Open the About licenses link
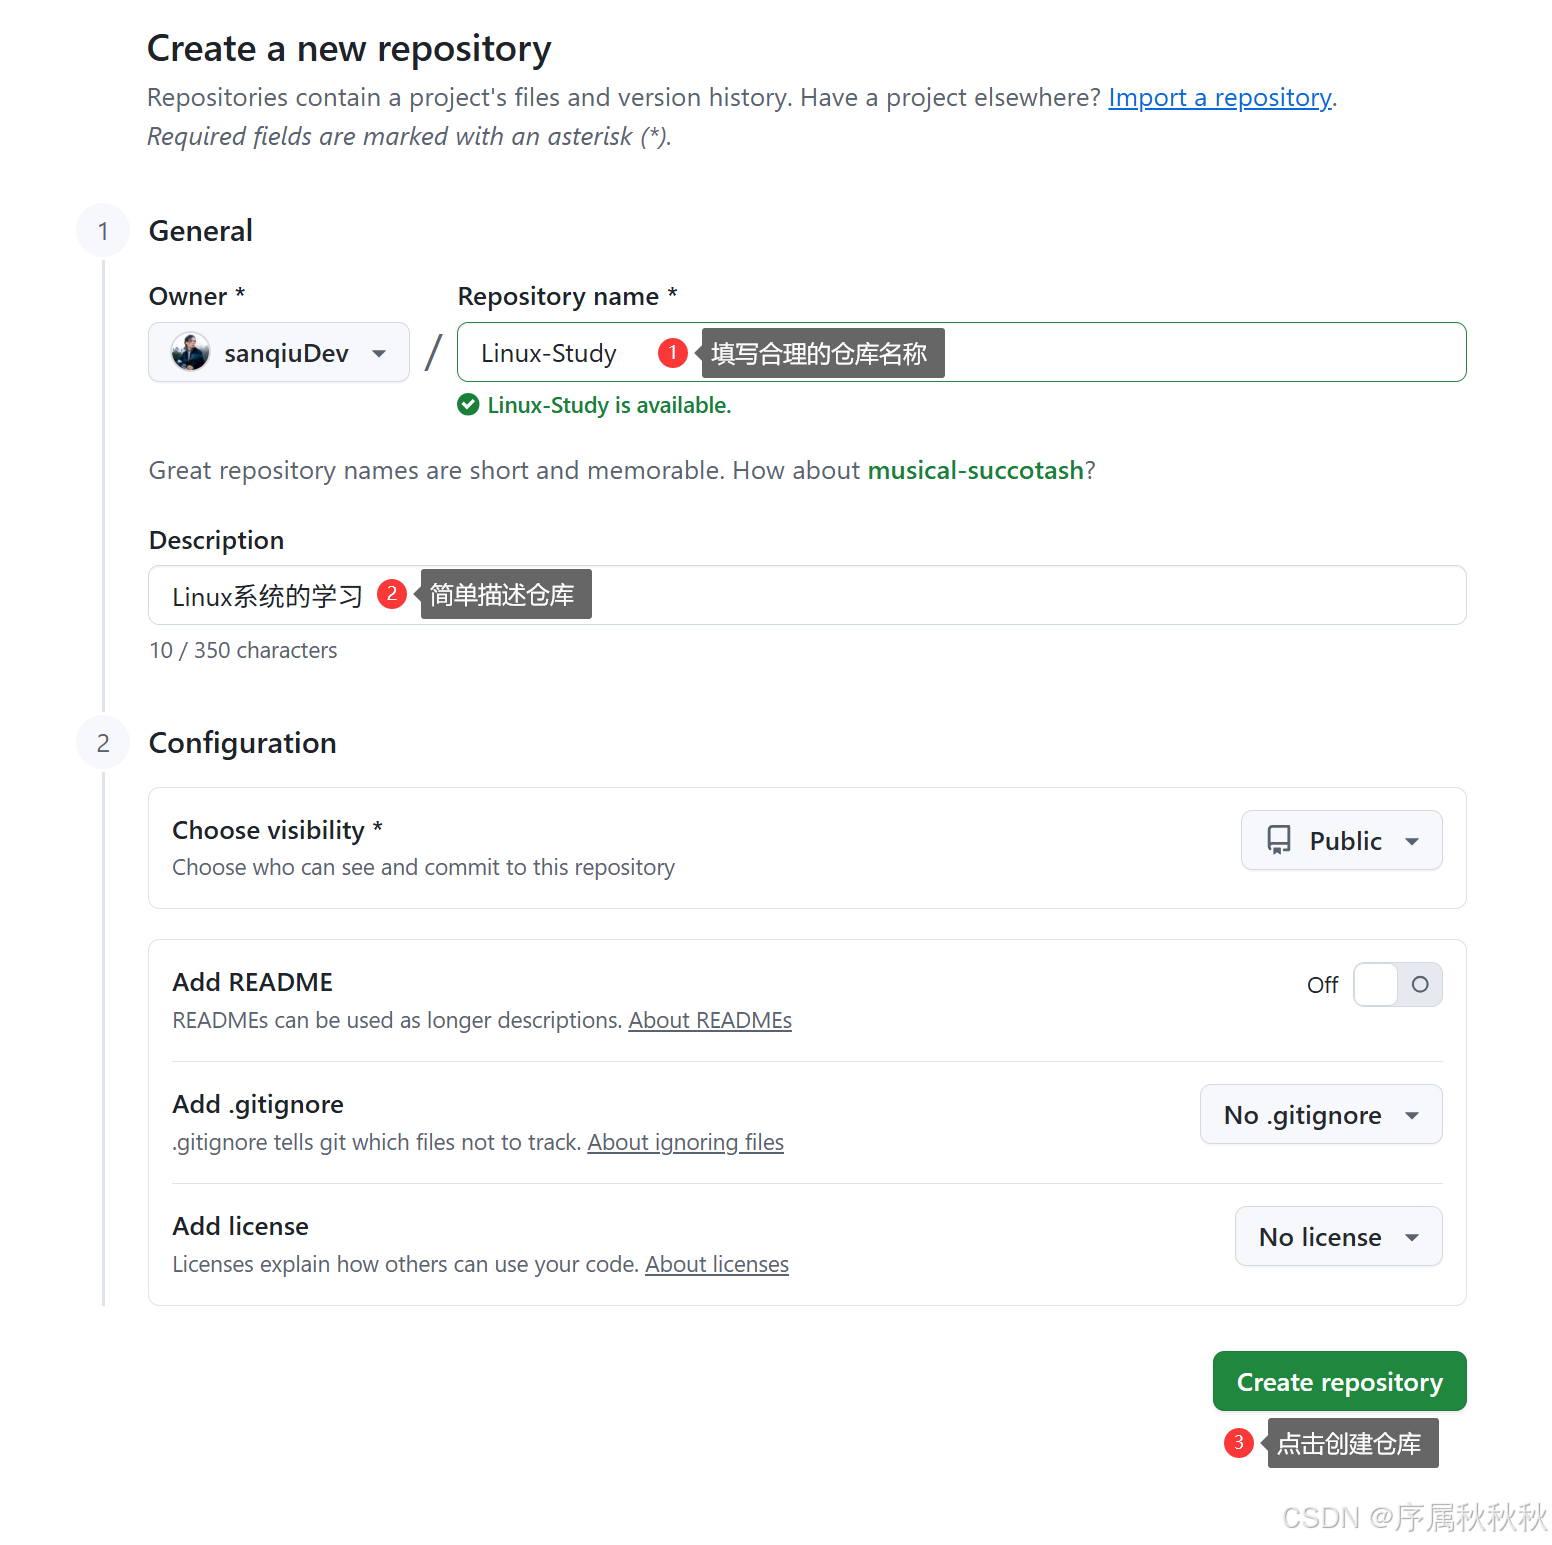 (x=716, y=1264)
